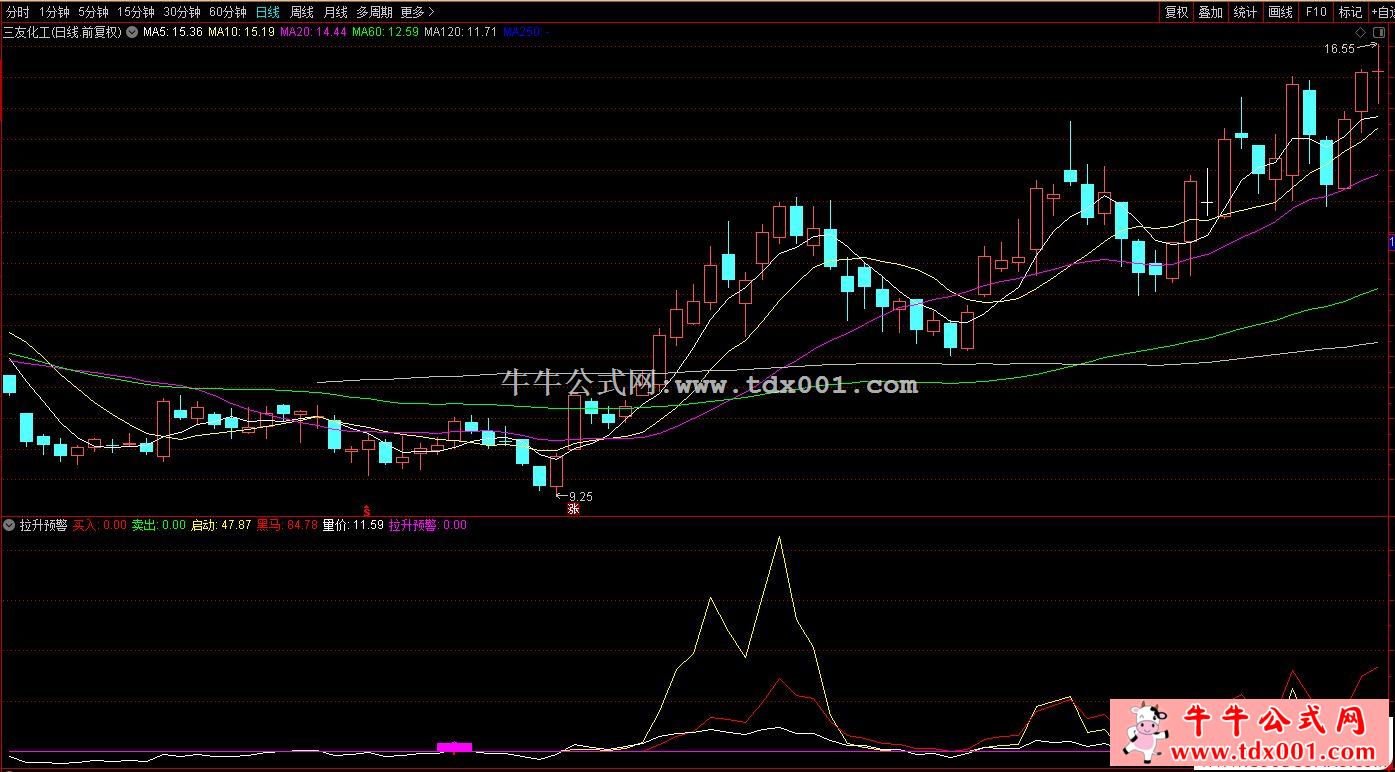
Task: Click the MA250 label
Action: click(x=526, y=32)
